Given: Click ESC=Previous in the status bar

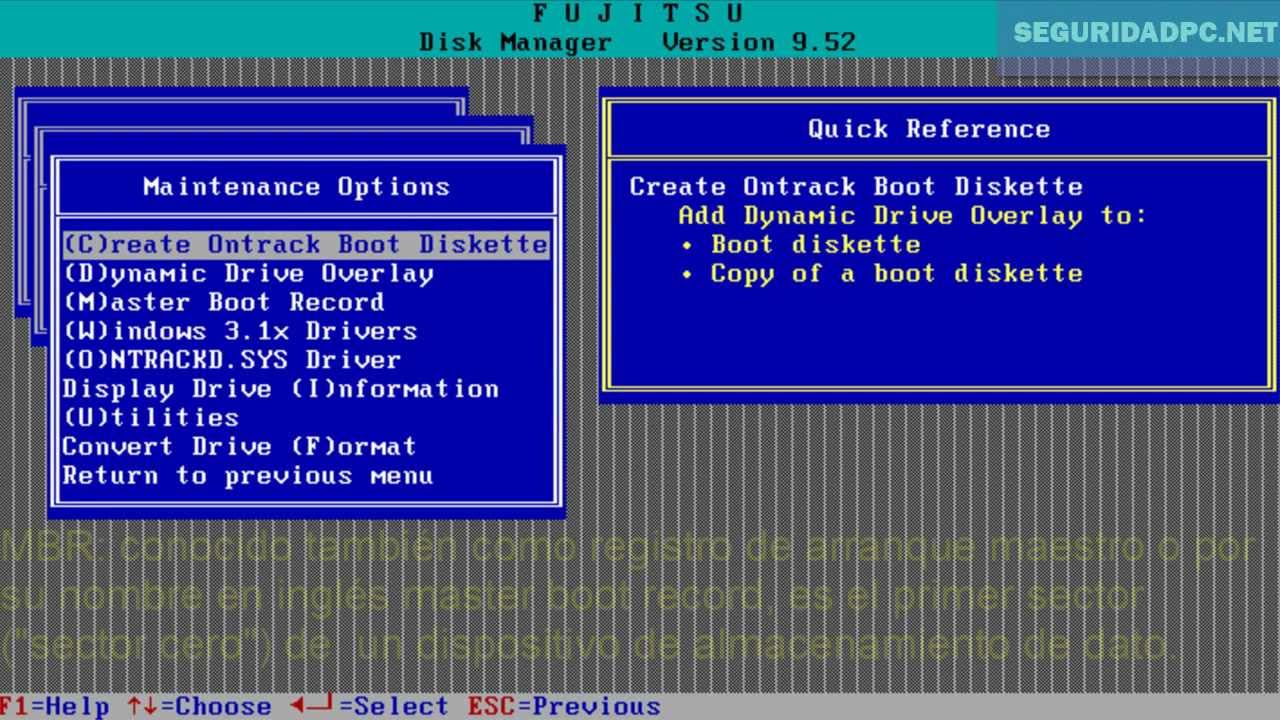Looking at the screenshot, I should pyautogui.click(x=564, y=706).
